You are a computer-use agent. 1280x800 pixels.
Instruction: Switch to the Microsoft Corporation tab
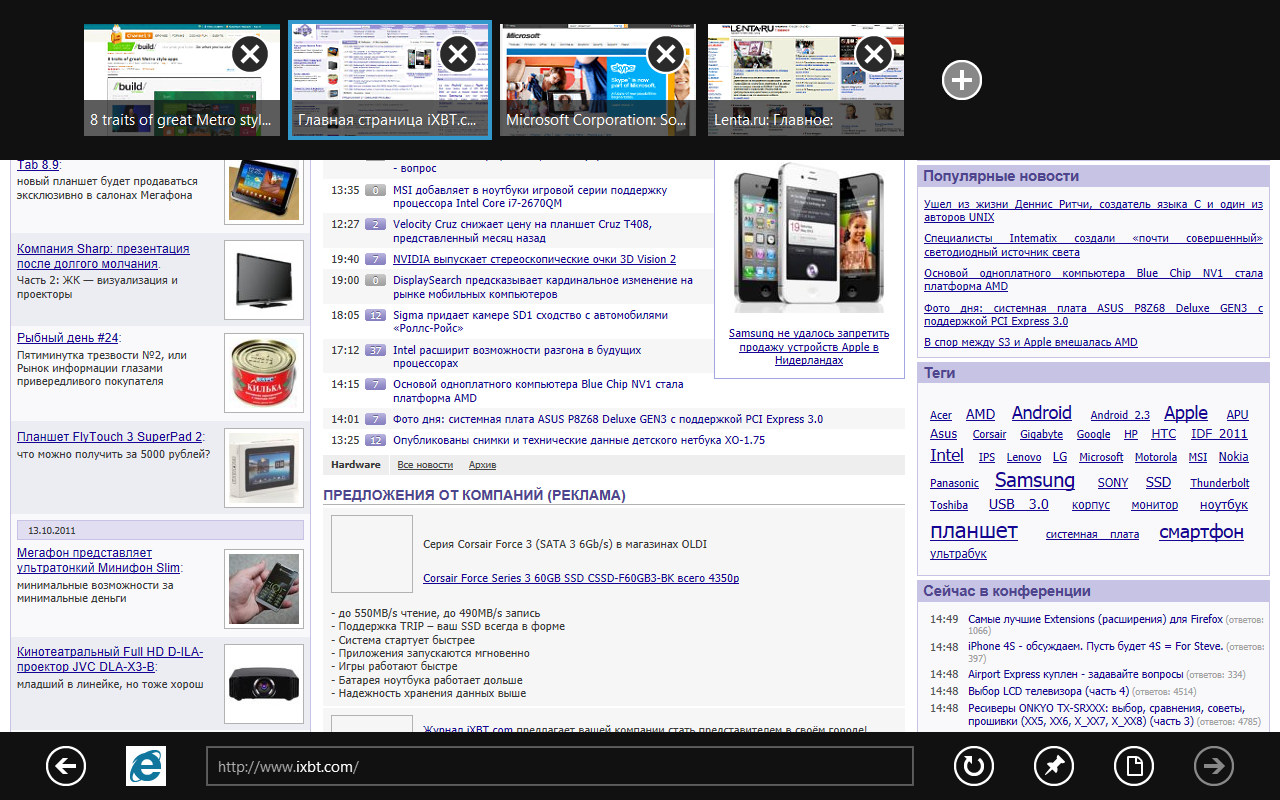(x=598, y=81)
